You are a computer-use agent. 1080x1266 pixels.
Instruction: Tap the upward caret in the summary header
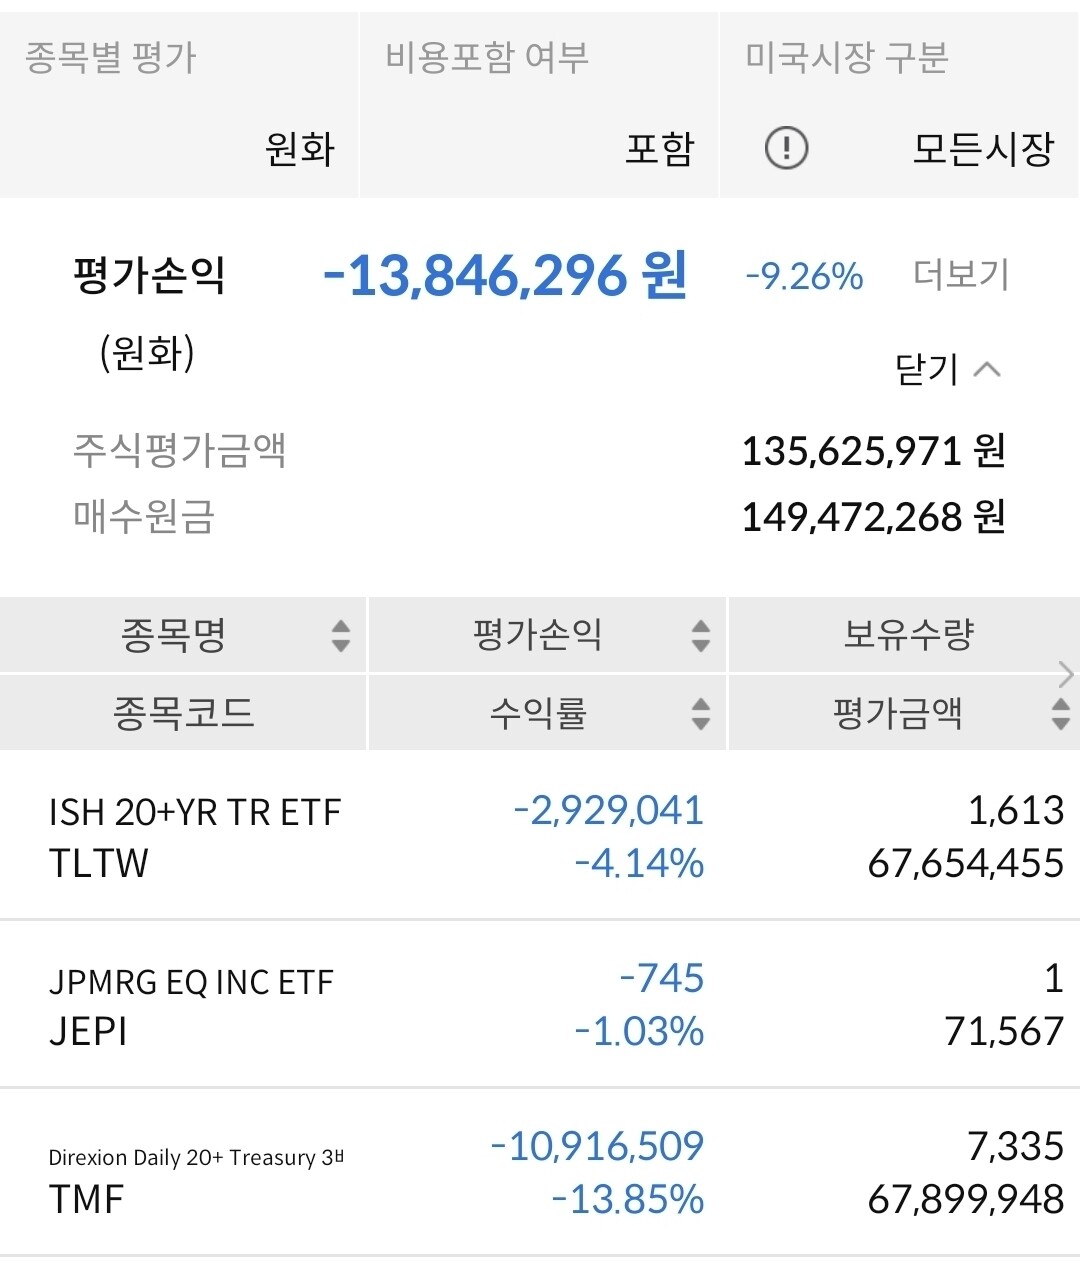point(989,369)
